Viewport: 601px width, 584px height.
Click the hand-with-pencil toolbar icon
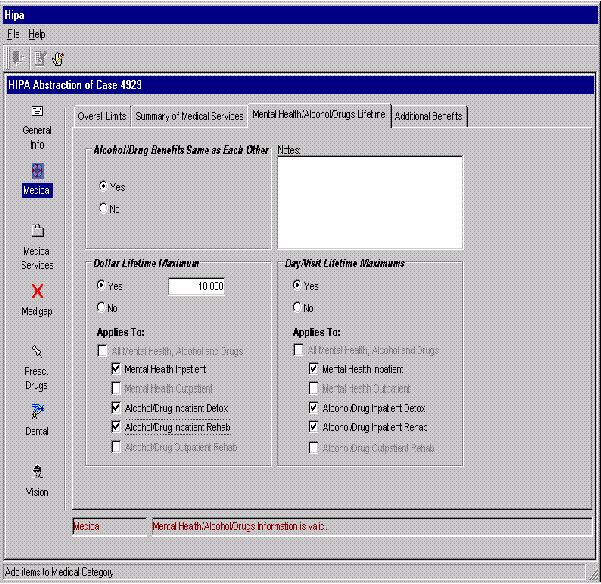coord(58,59)
